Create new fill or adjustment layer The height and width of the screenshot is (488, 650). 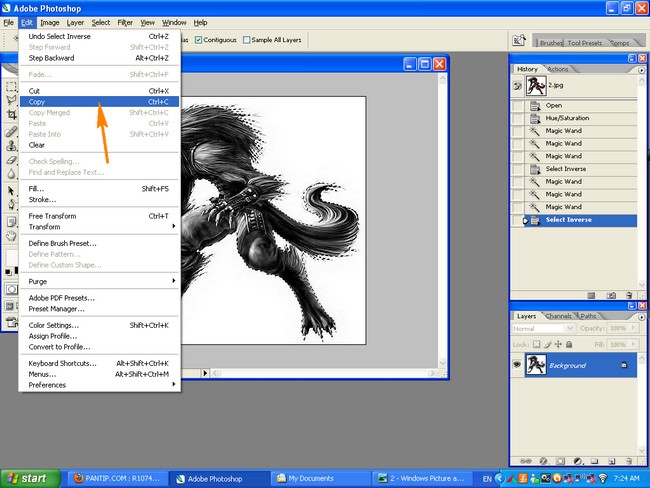tap(578, 461)
